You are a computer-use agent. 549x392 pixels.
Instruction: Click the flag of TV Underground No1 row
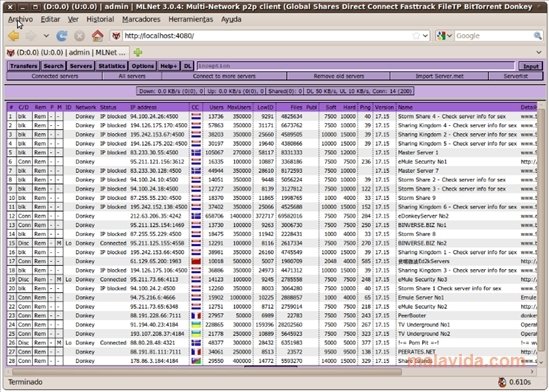(x=196, y=325)
